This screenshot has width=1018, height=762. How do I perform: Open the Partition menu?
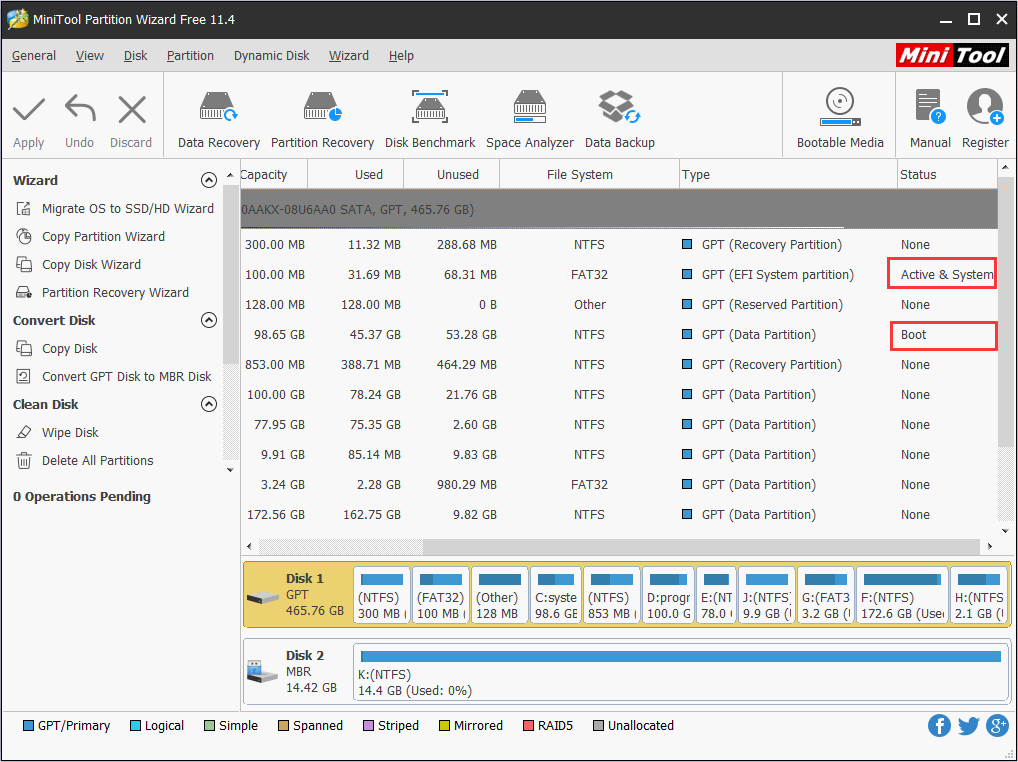pos(190,56)
